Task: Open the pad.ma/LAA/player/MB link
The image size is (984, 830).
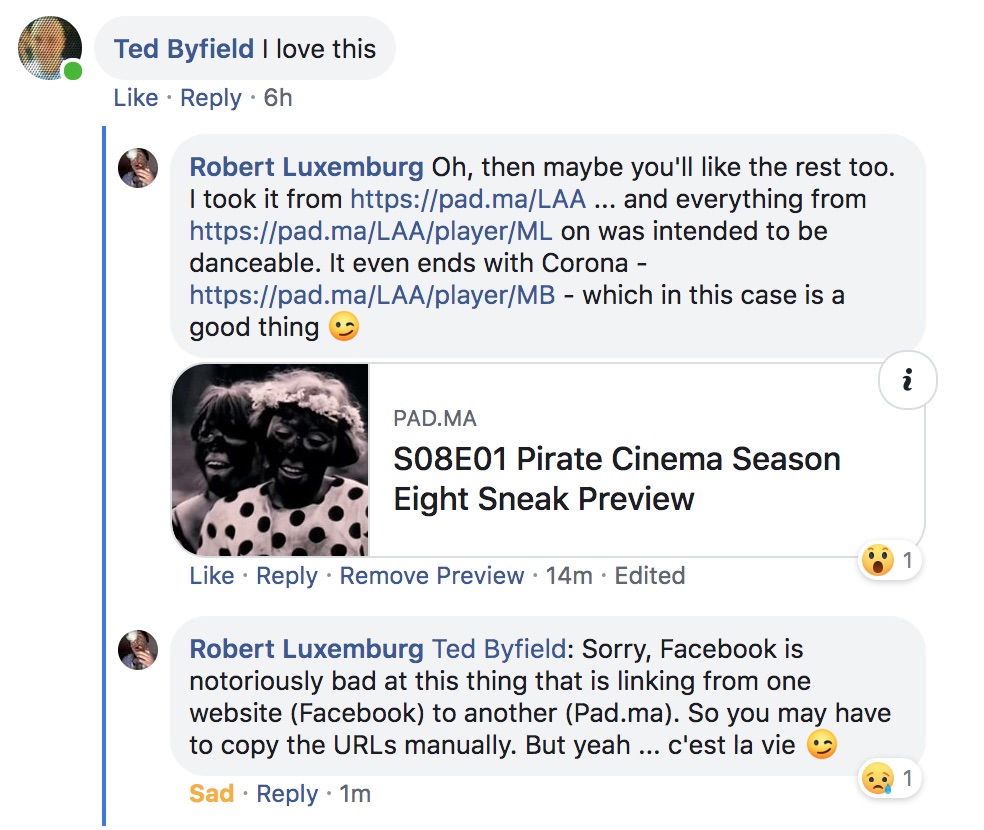Action: (x=371, y=295)
